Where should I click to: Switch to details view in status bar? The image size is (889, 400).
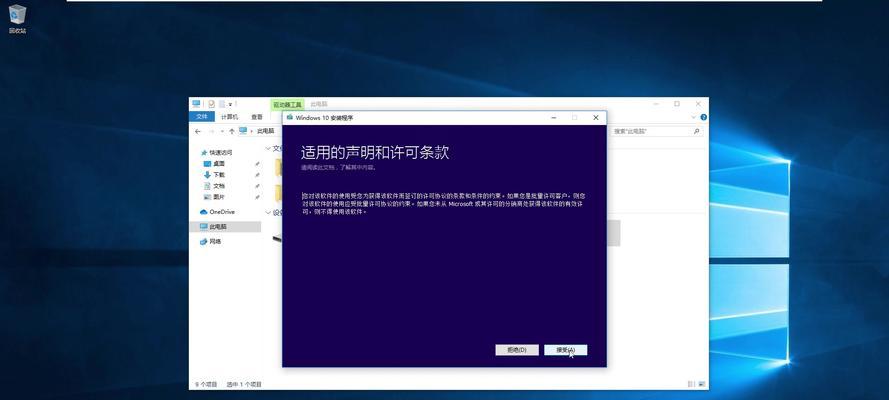[691, 384]
